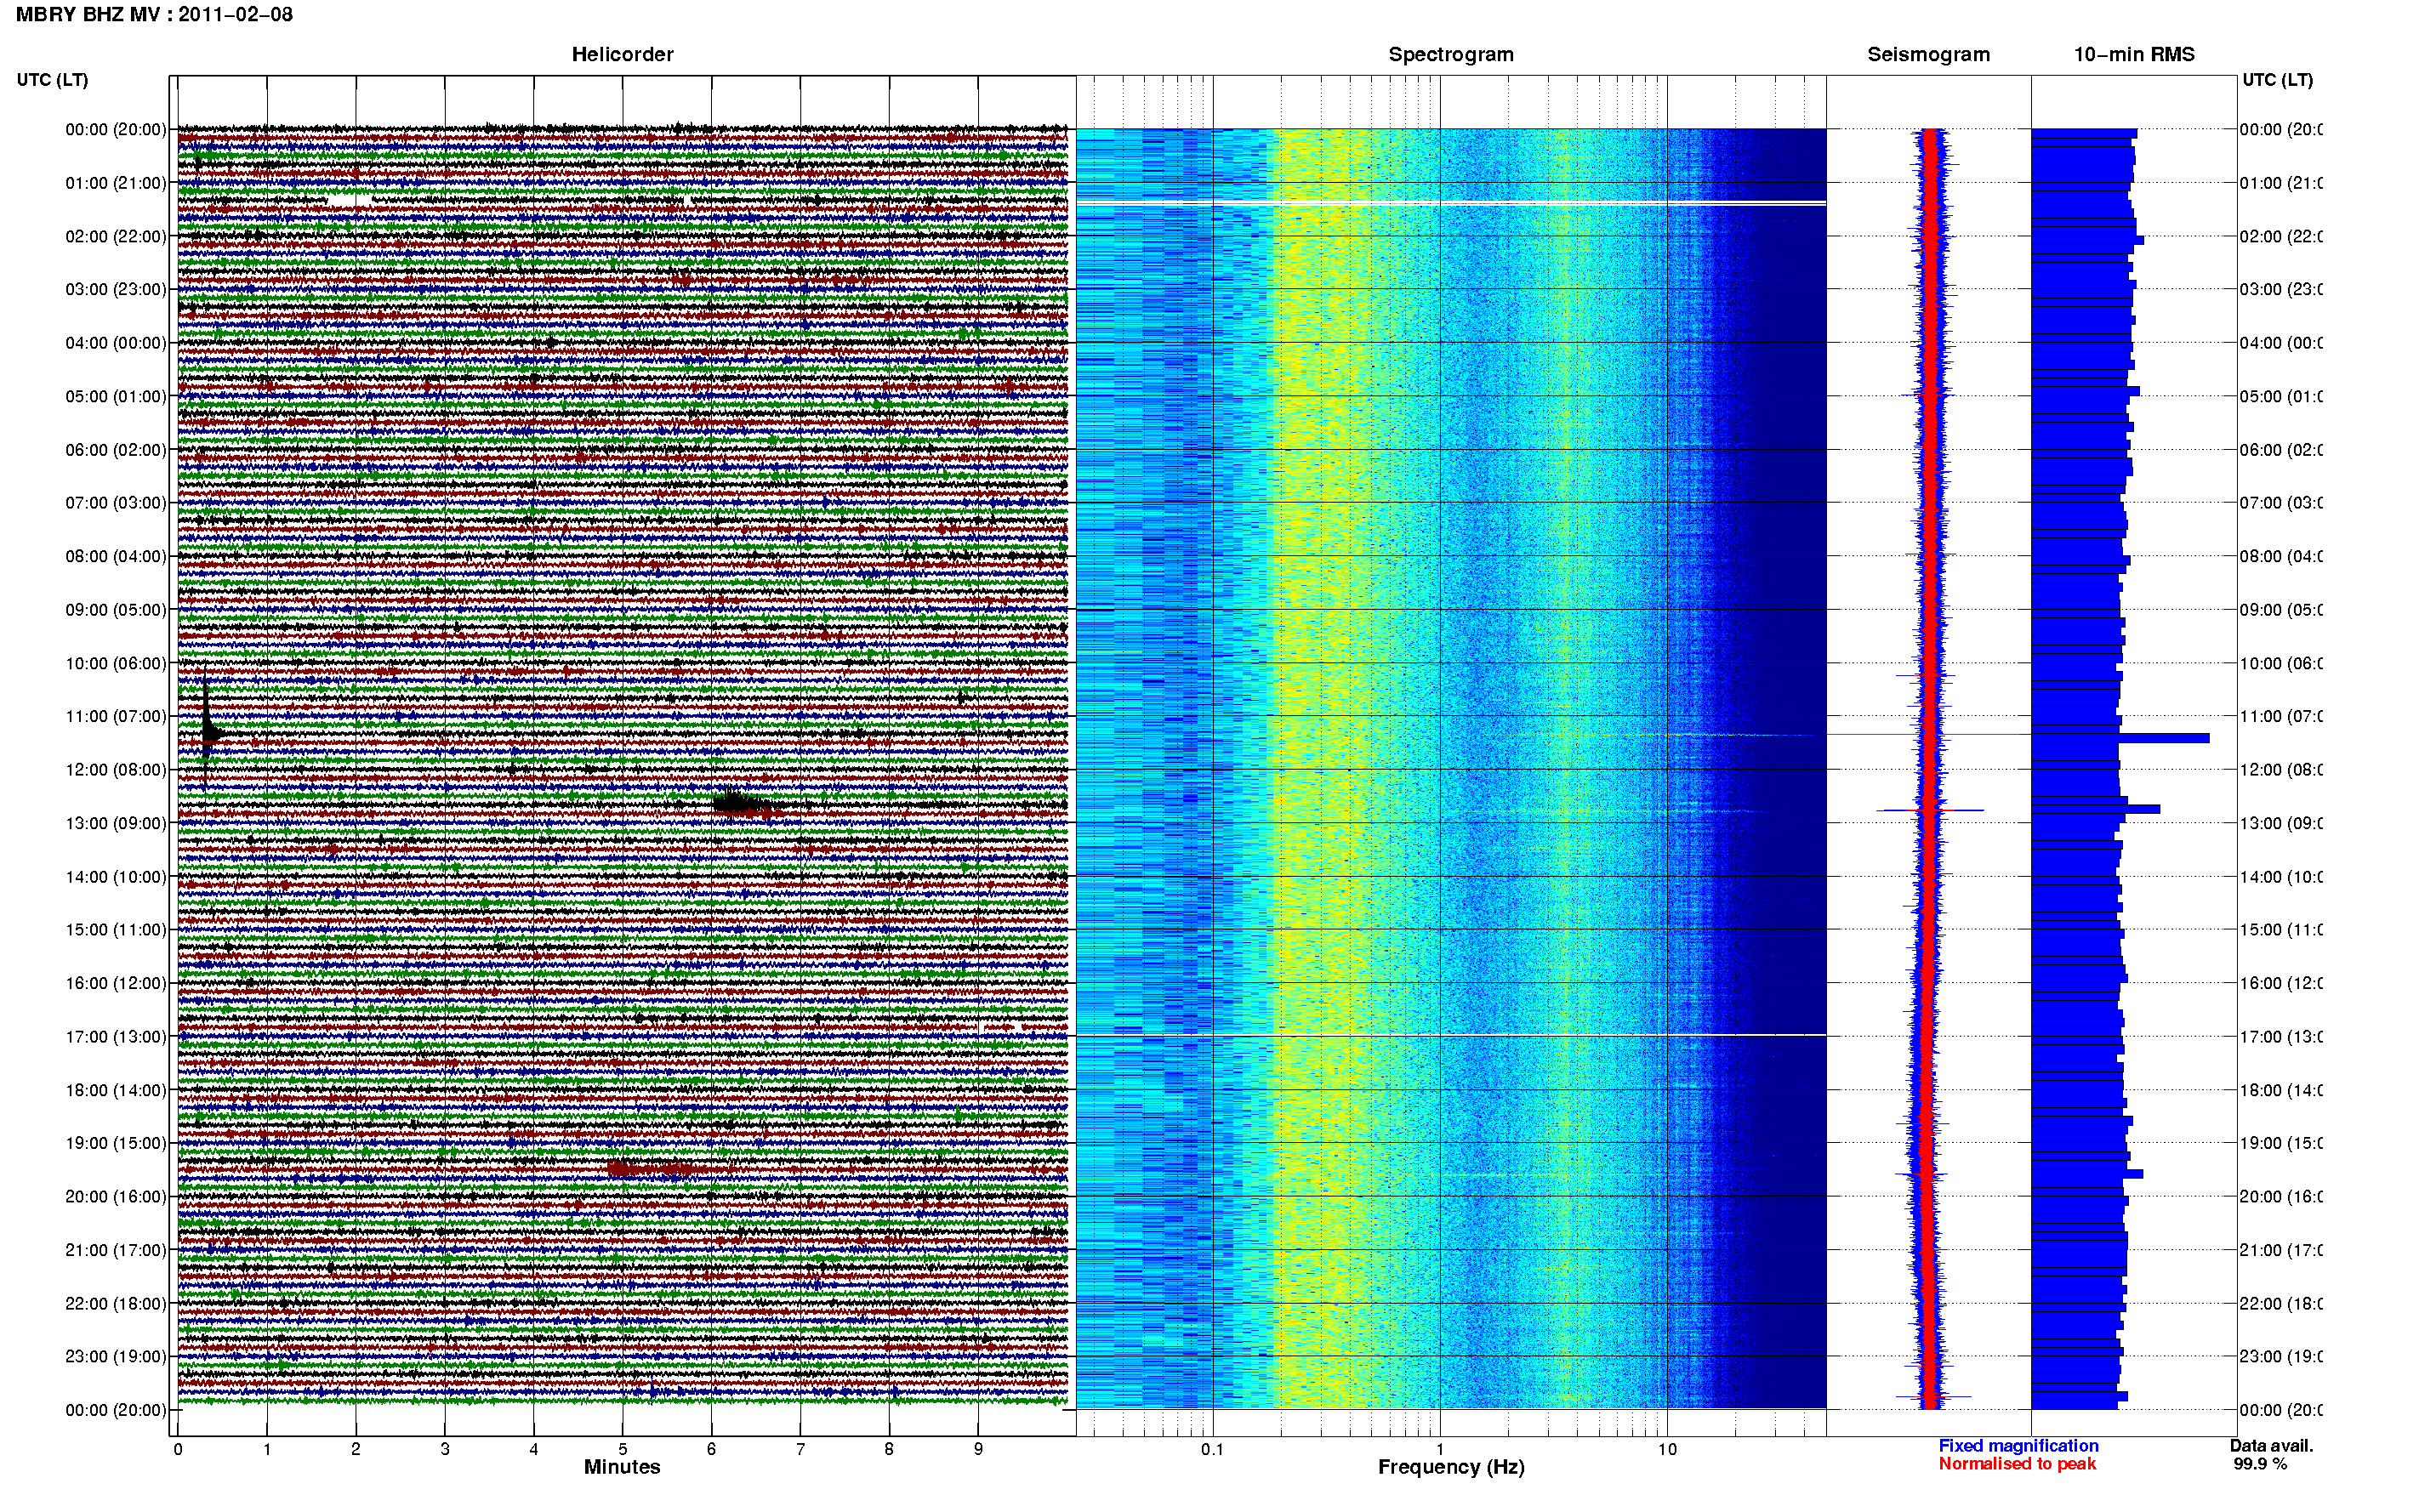The height and width of the screenshot is (1512, 2419).
Task: Click the left '09:00 (05:00)' time label
Action: pyautogui.click(x=116, y=610)
